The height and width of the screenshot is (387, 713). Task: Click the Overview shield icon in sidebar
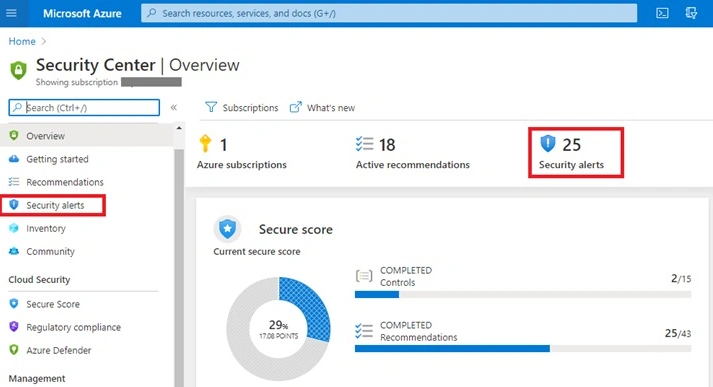click(14, 135)
